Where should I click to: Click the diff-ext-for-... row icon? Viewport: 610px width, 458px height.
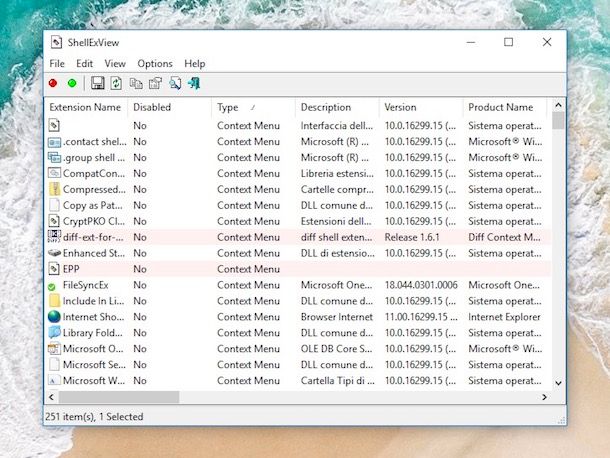(x=54, y=237)
